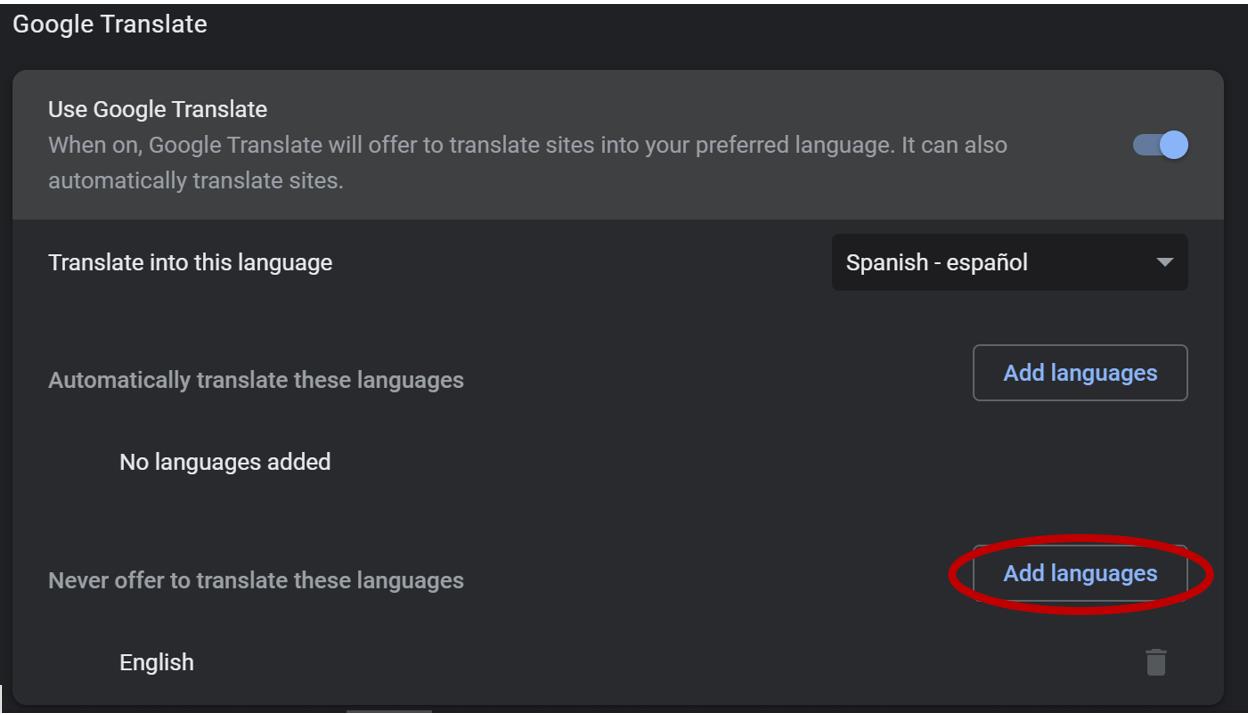The height and width of the screenshot is (715, 1250).
Task: Click the Google Translate description text
Action: 528,163
